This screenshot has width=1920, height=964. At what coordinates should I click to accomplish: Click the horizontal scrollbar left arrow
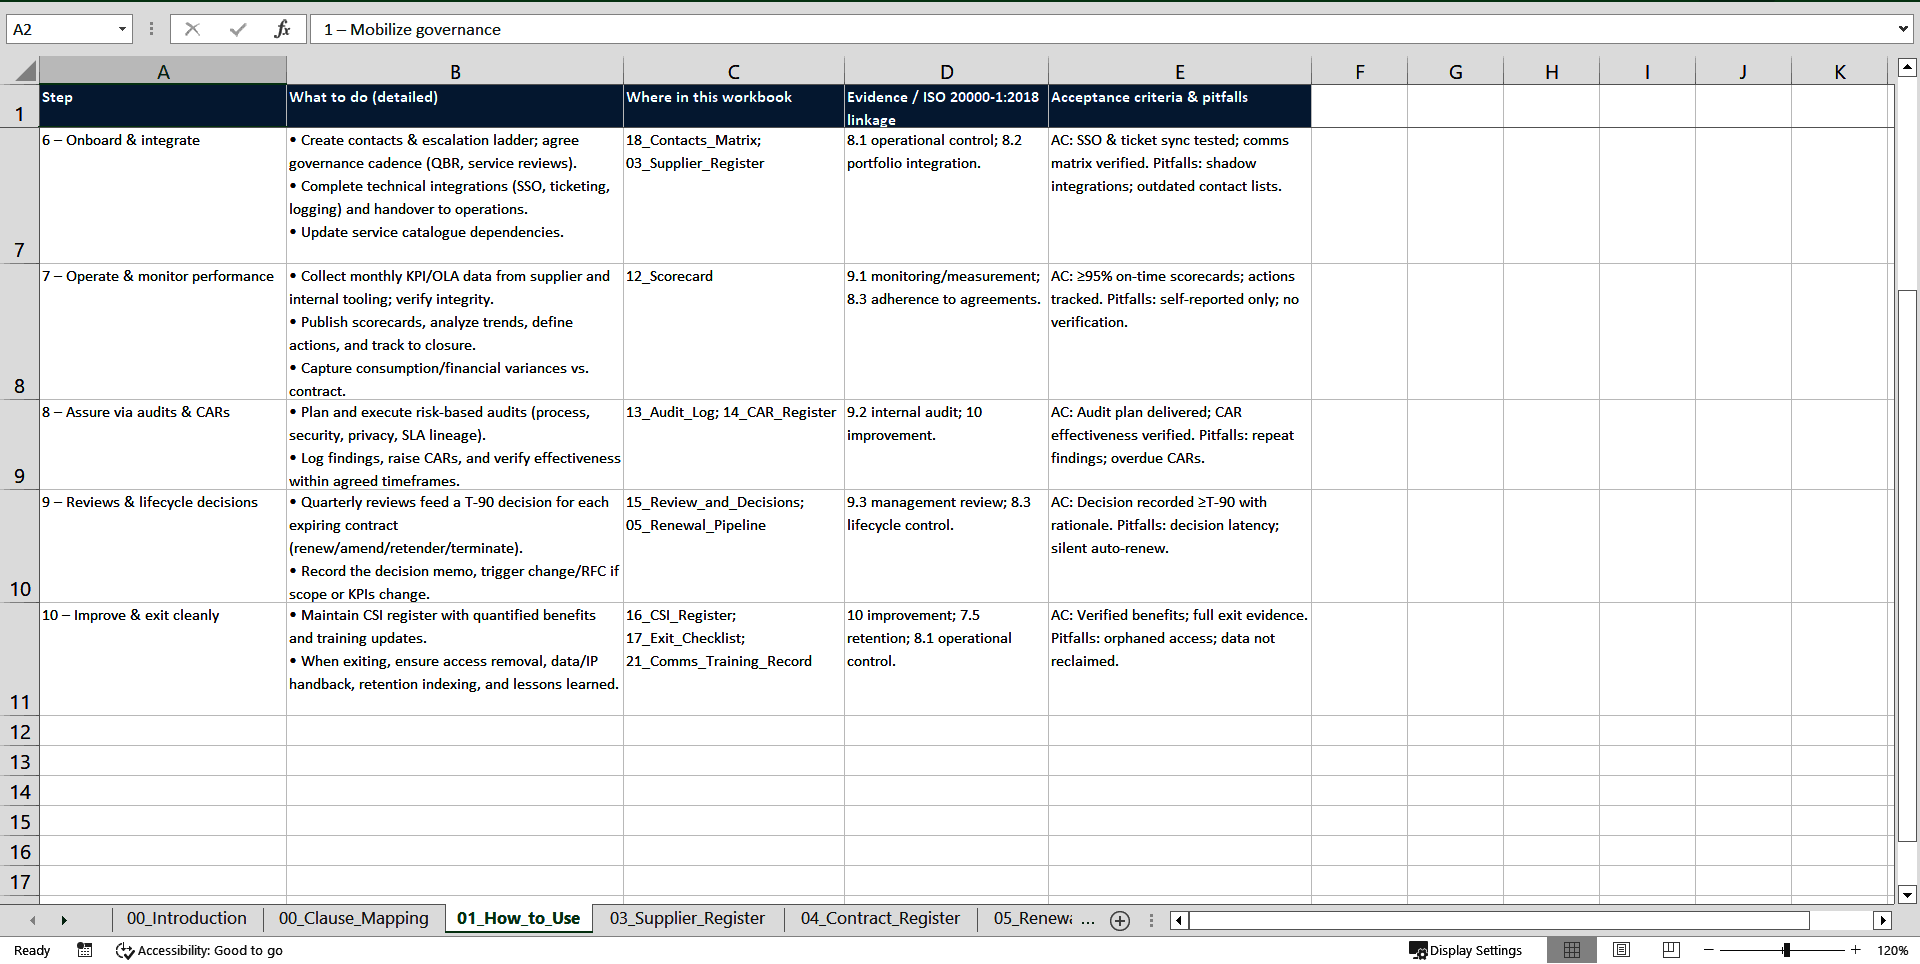1180,920
